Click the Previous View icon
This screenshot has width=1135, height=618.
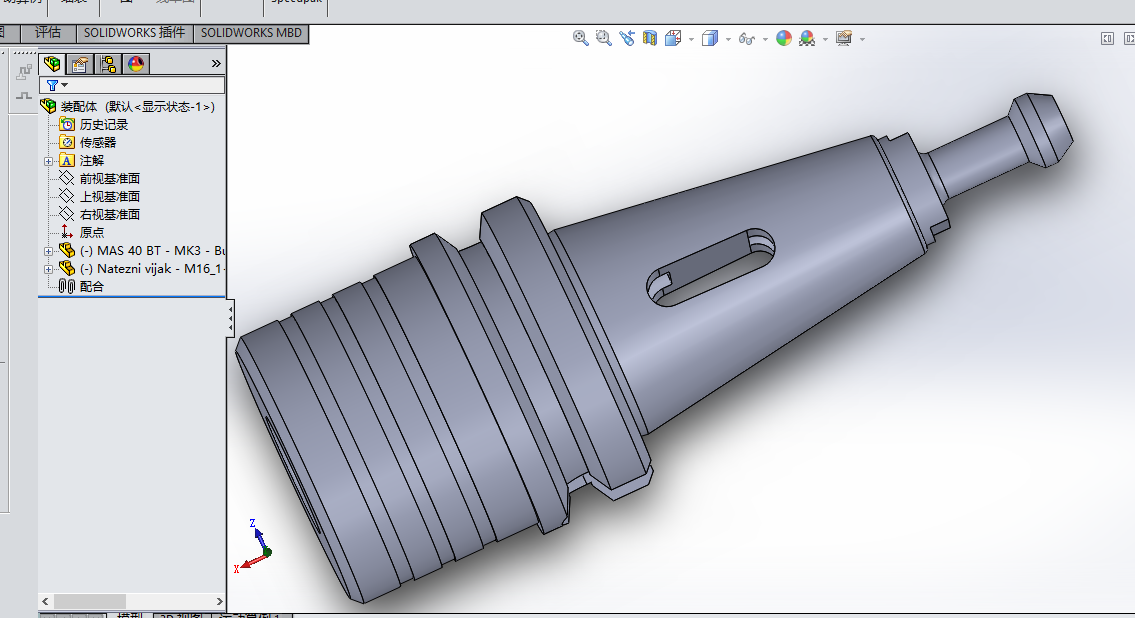click(x=627, y=38)
